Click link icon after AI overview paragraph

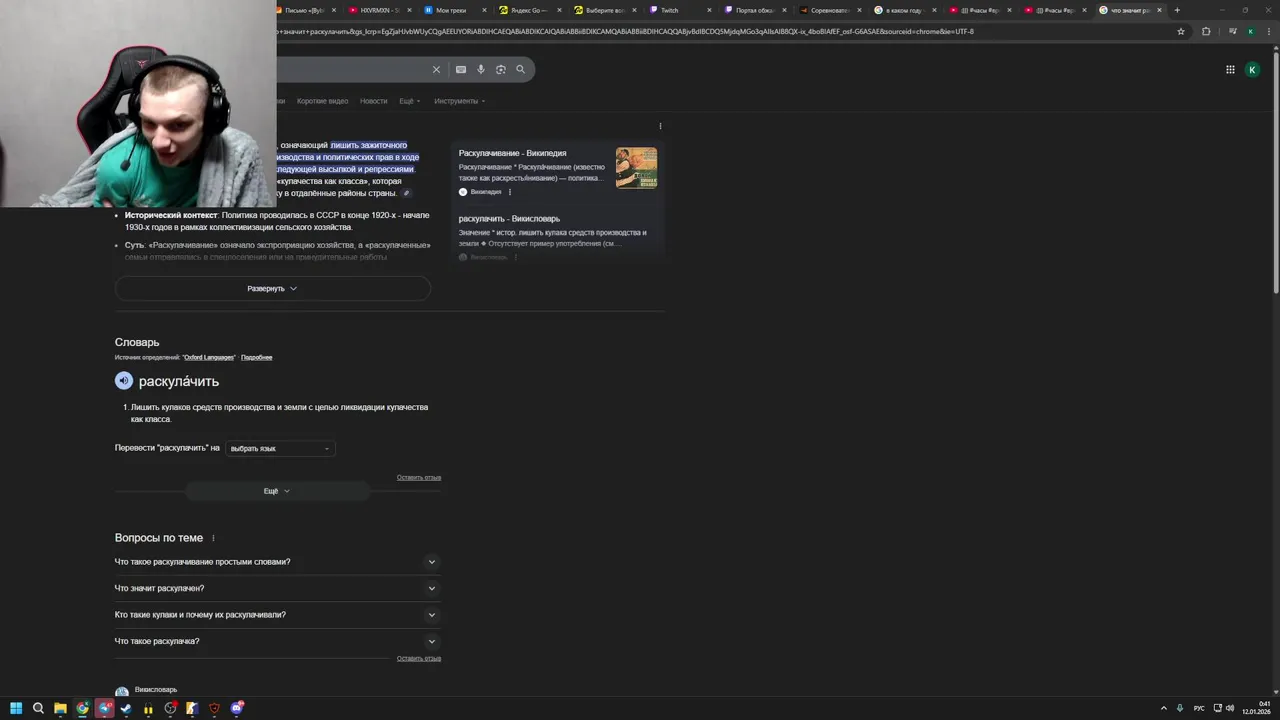[407, 194]
